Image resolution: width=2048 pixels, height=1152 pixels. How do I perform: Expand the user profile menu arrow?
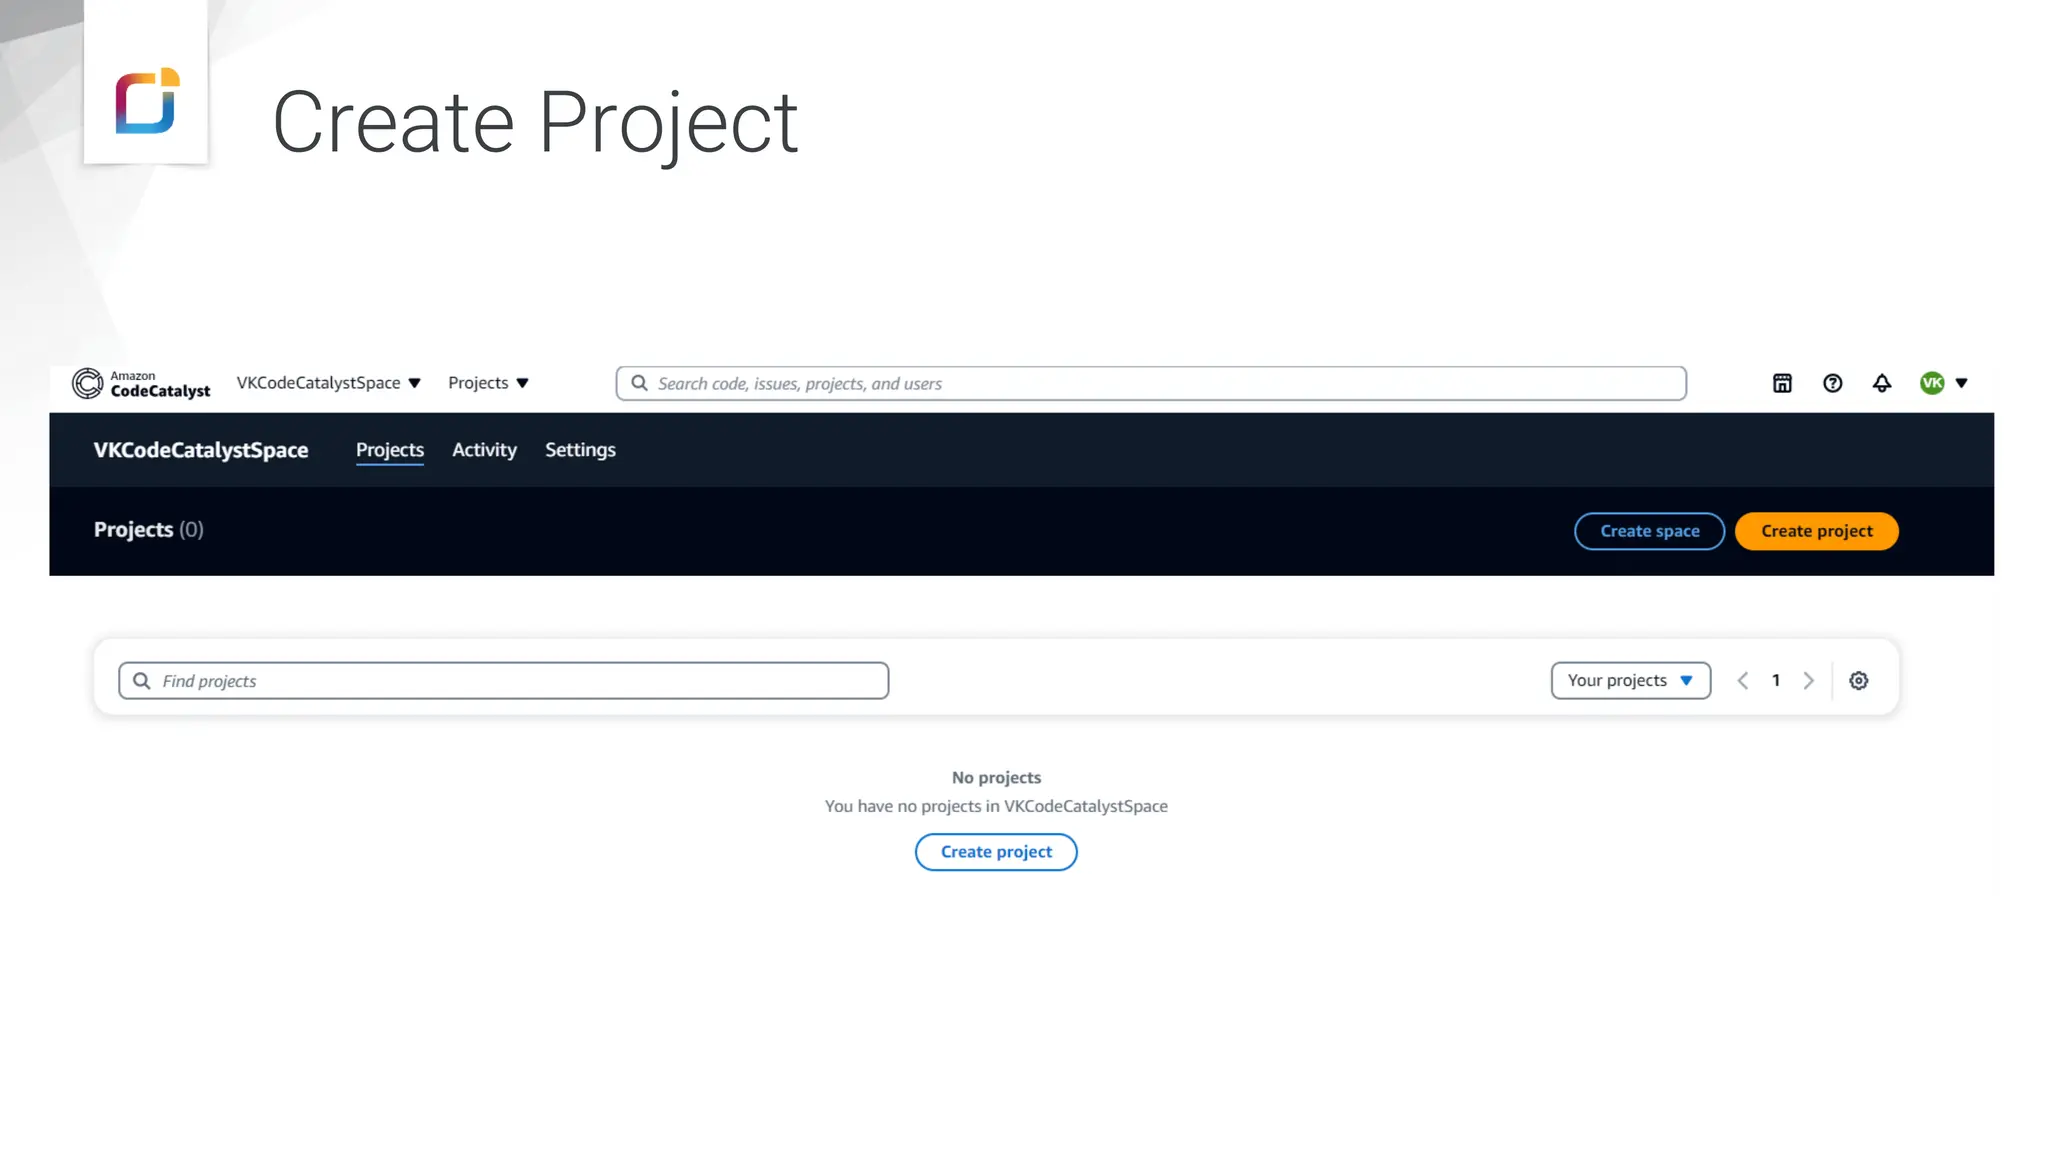click(1961, 383)
